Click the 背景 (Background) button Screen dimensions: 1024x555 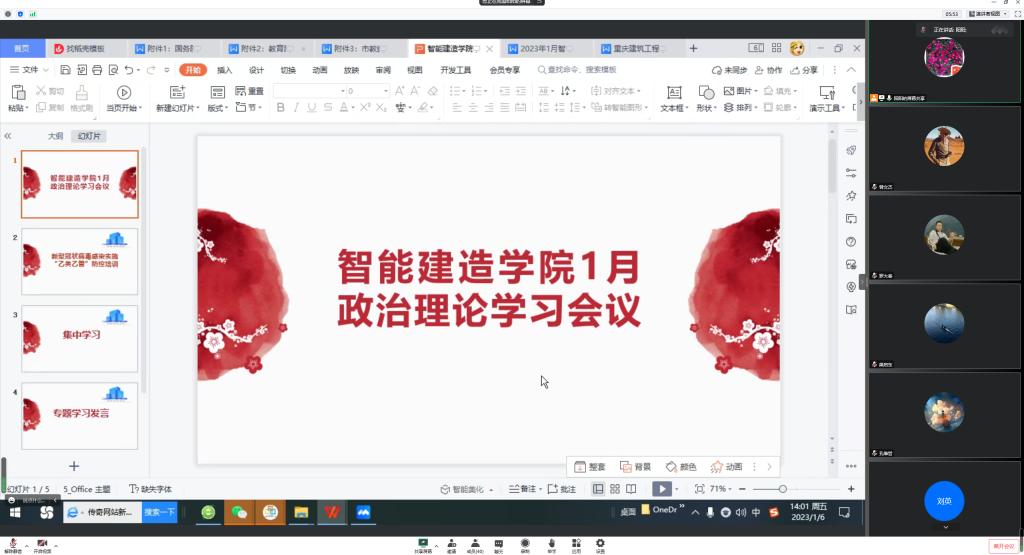(x=636, y=467)
